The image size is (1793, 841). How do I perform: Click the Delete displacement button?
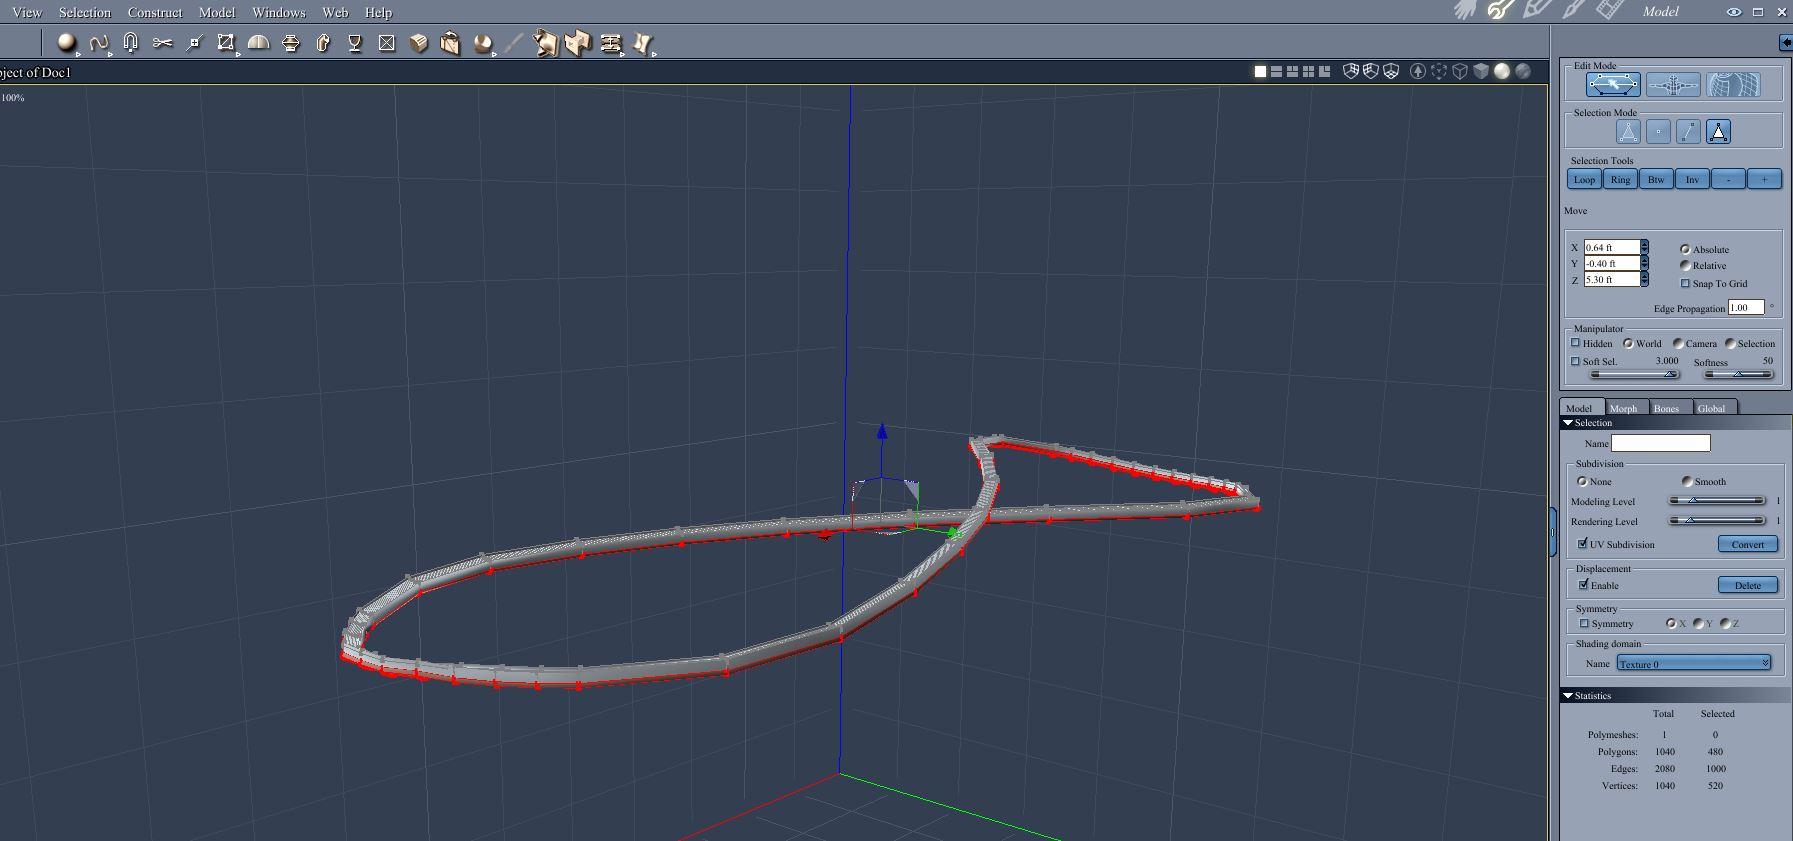[x=1747, y=585]
